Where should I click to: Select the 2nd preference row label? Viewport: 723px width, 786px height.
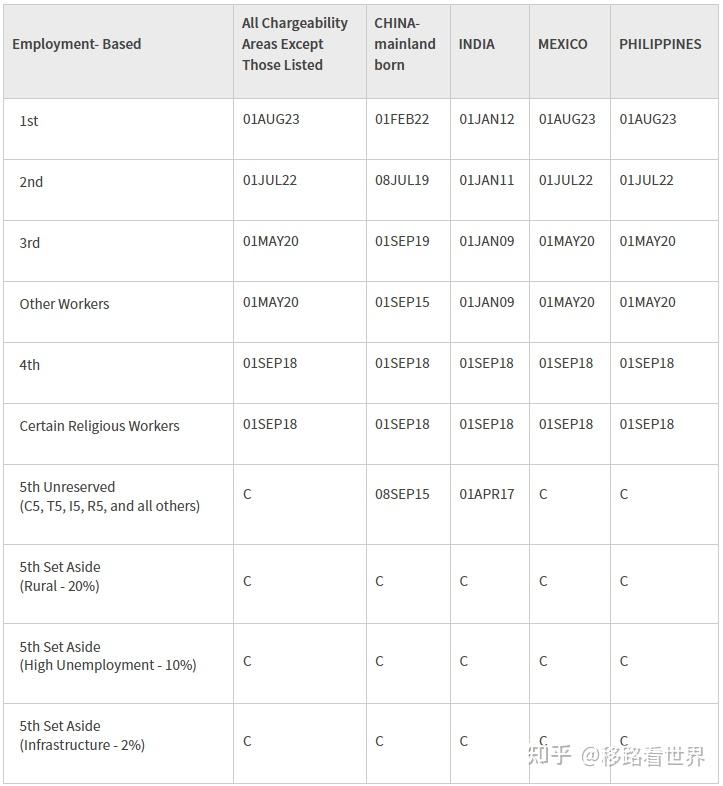tap(31, 182)
